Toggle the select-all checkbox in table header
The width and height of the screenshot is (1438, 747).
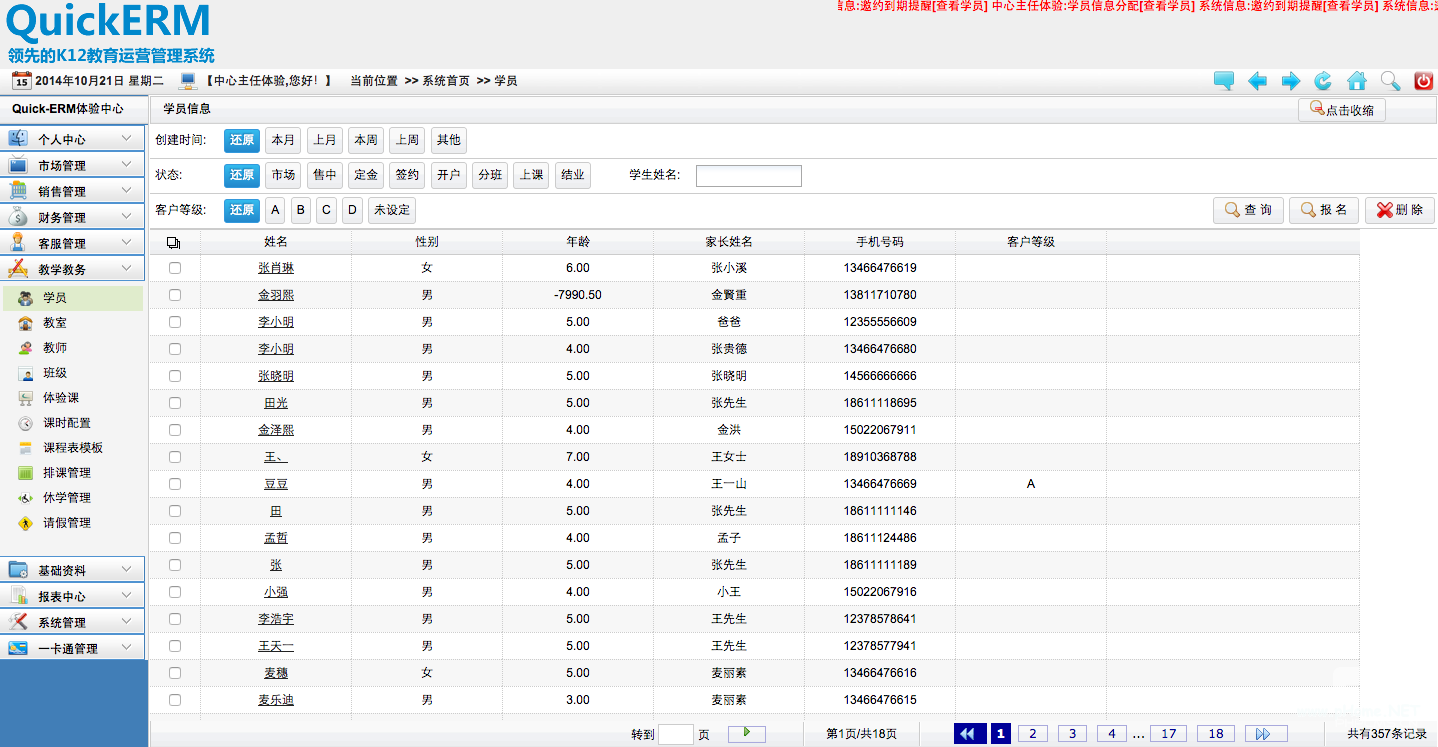point(176,240)
